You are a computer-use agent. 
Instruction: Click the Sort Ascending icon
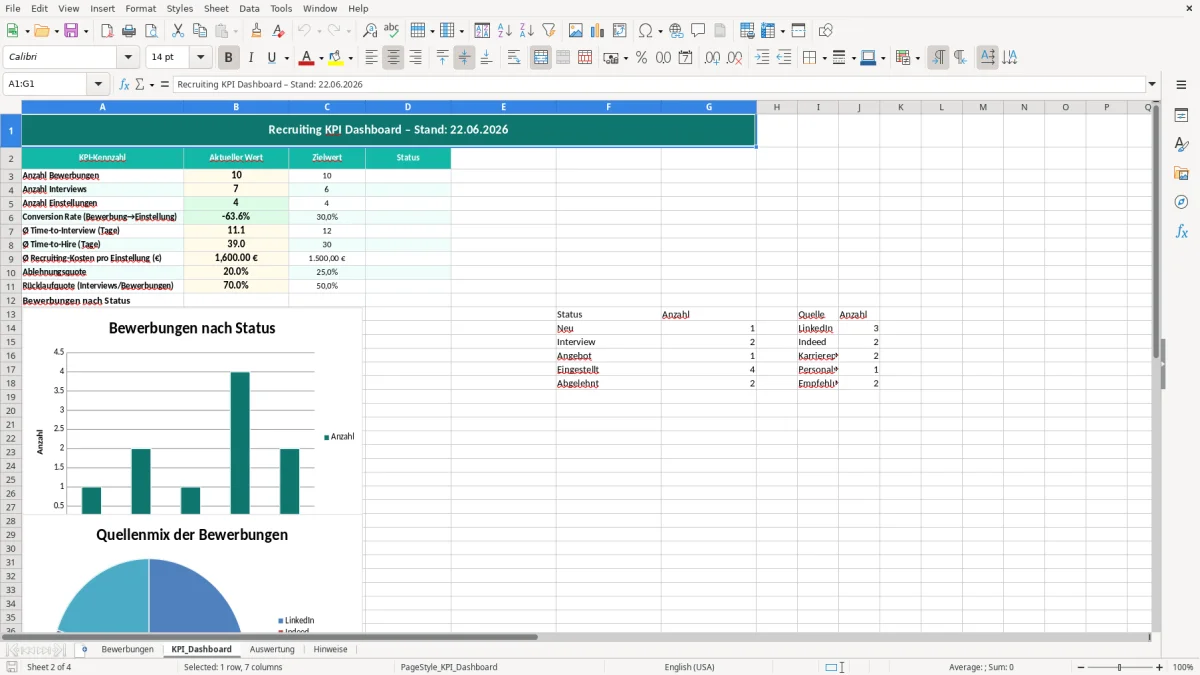505,31
